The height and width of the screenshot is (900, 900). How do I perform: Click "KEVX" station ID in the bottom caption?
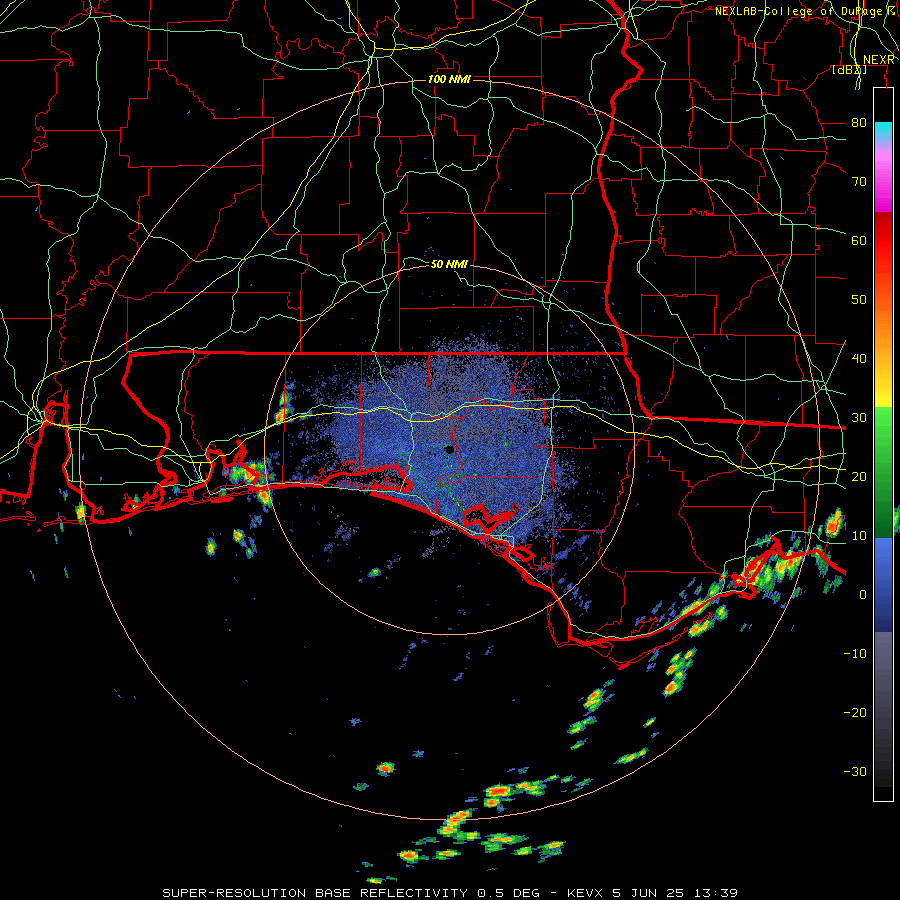[587, 893]
